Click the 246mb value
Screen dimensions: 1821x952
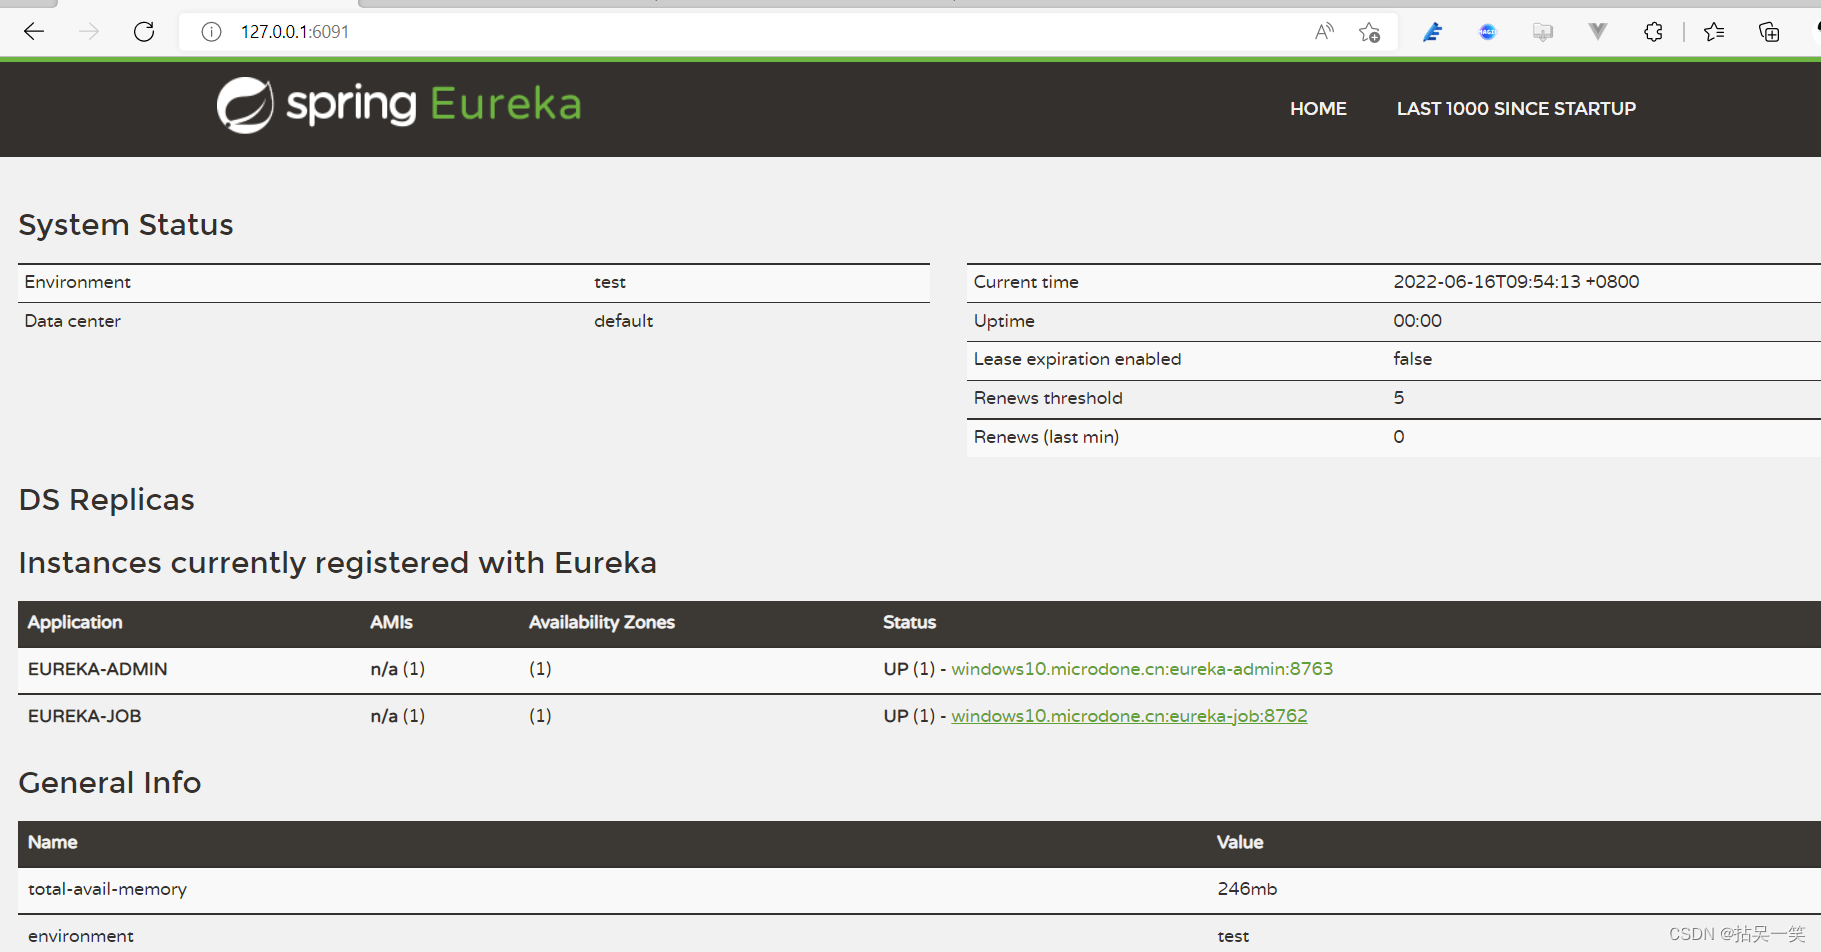(x=1247, y=889)
